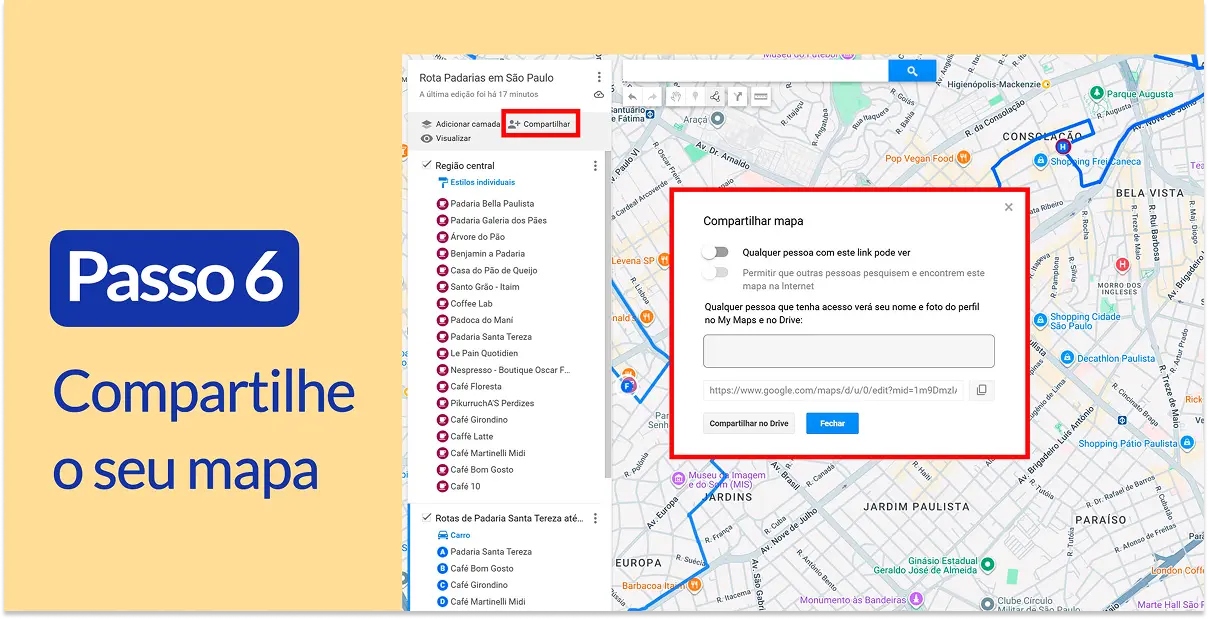
Task: Open the Rotas de Padaria layer options menu
Action: pyautogui.click(x=596, y=518)
